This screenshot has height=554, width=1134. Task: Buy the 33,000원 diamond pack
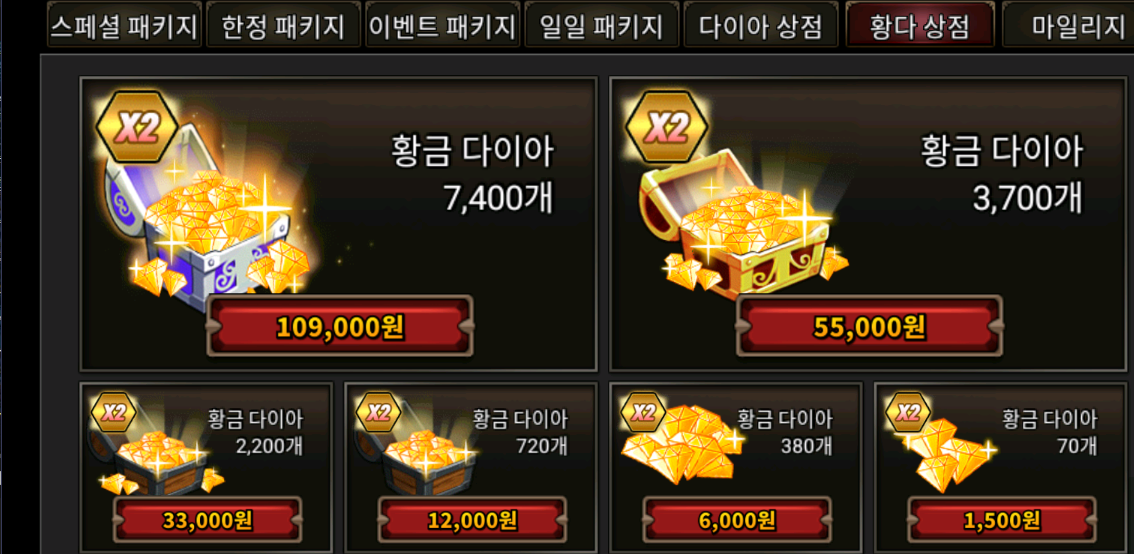[208, 519]
